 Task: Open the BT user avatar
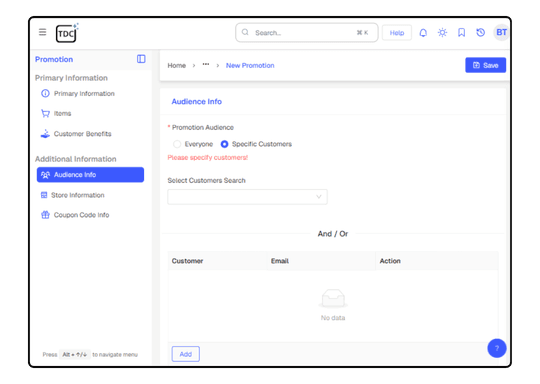pos(501,32)
